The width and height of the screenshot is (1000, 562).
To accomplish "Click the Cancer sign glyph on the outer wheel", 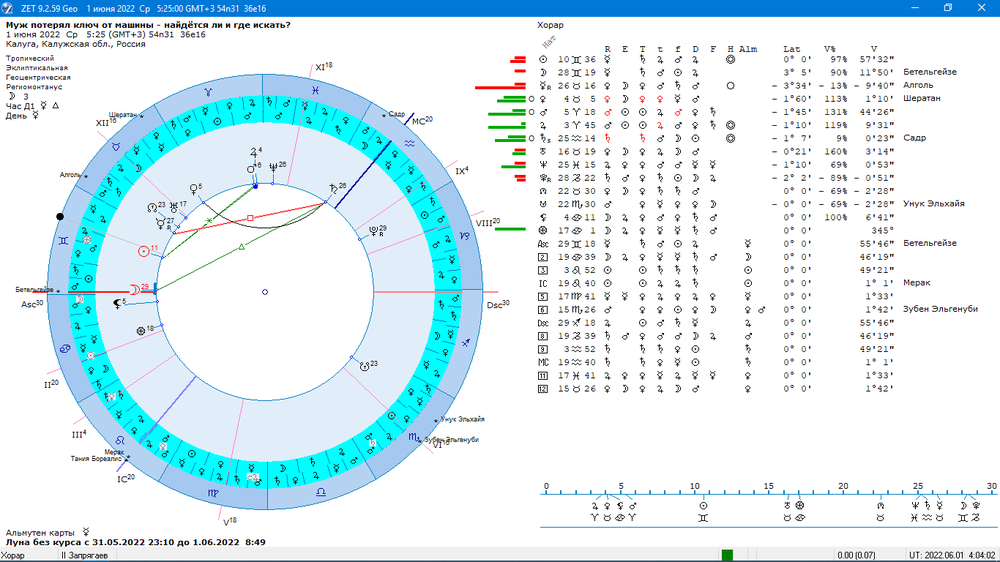I will [65, 349].
